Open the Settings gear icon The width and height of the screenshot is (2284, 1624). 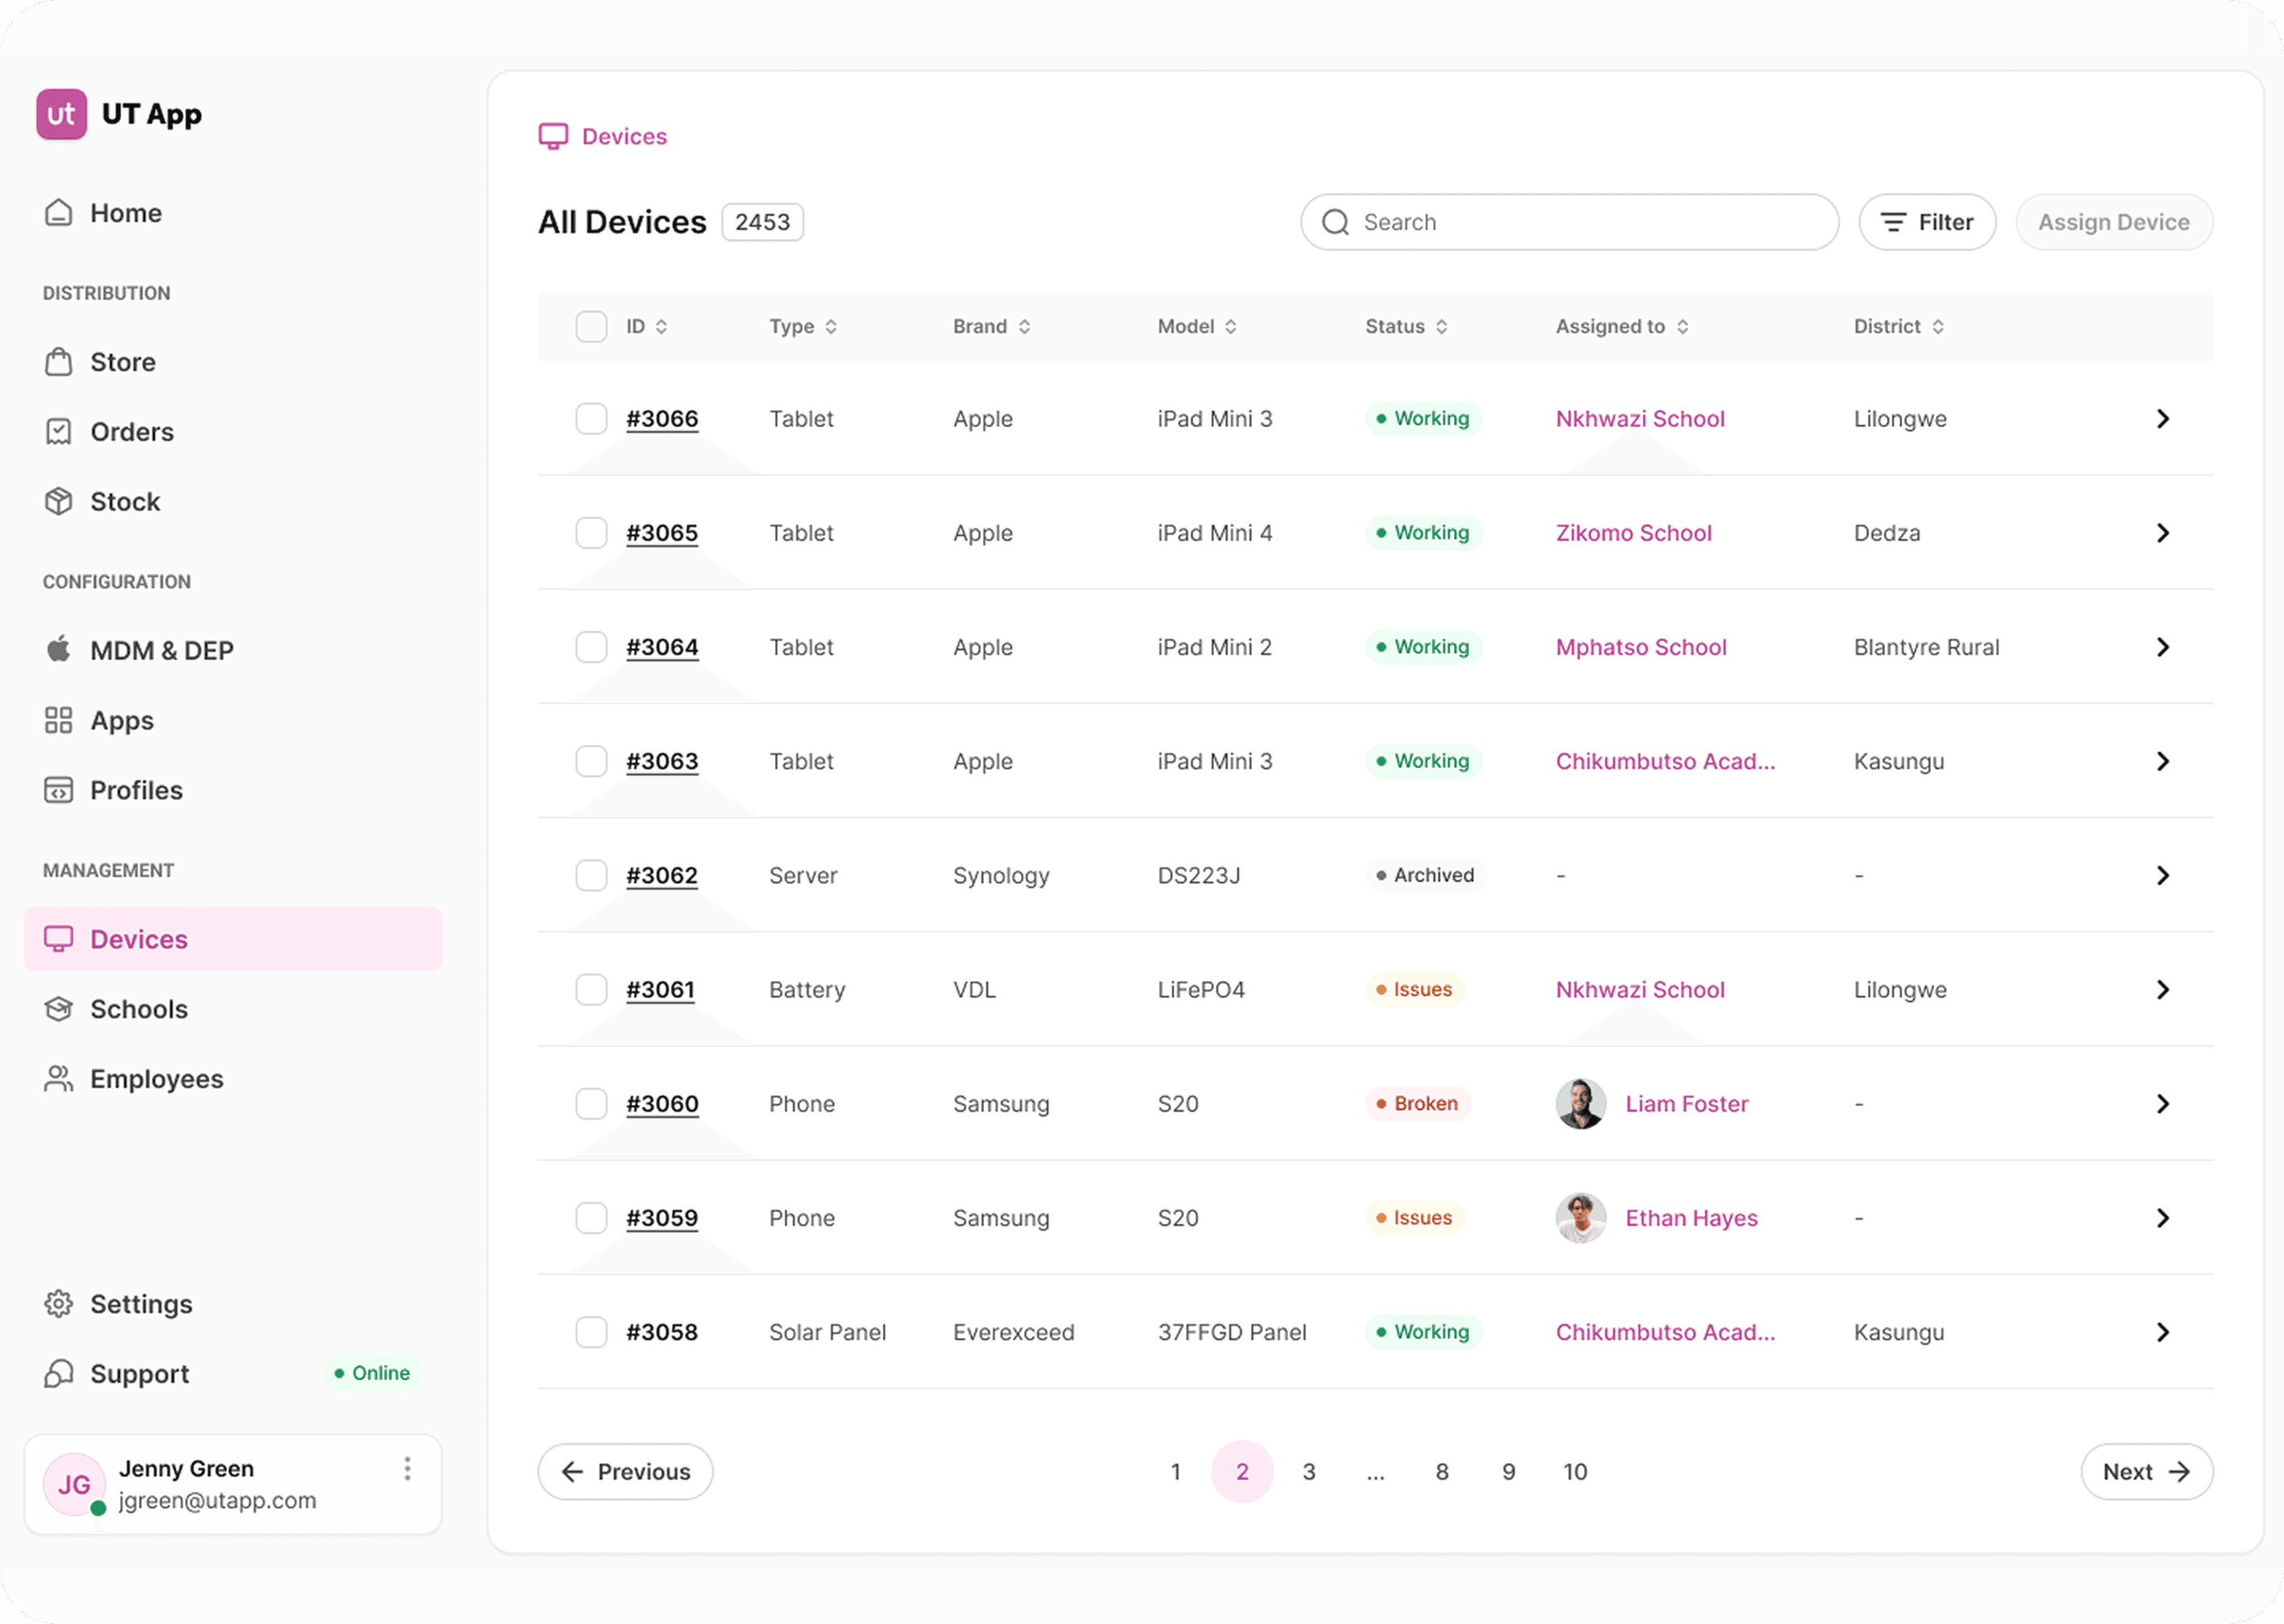(59, 1304)
